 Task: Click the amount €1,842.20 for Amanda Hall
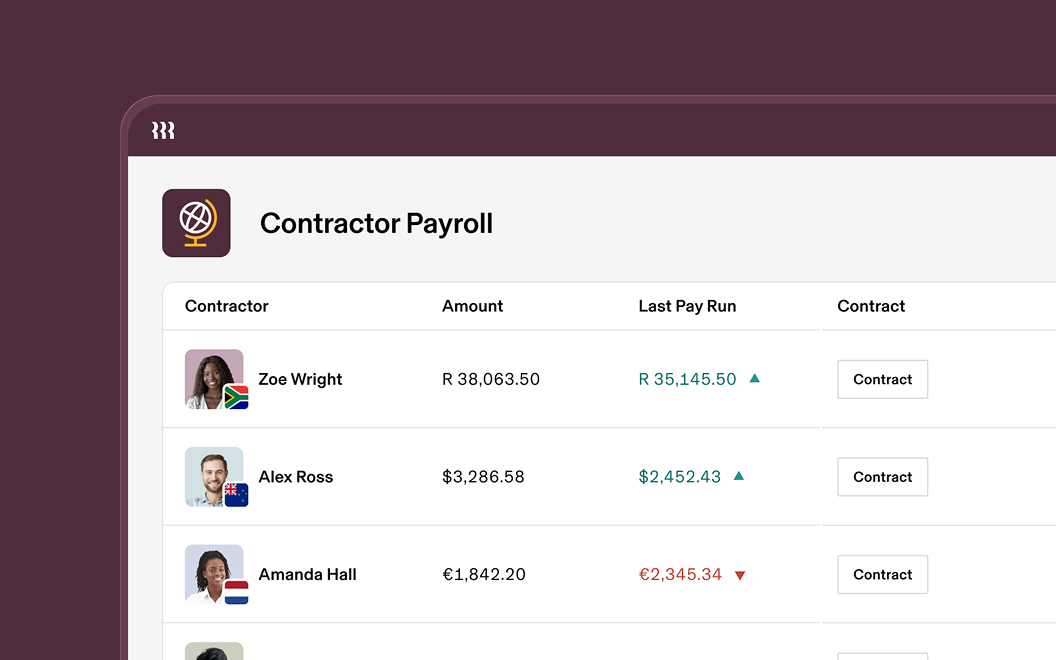(x=483, y=574)
